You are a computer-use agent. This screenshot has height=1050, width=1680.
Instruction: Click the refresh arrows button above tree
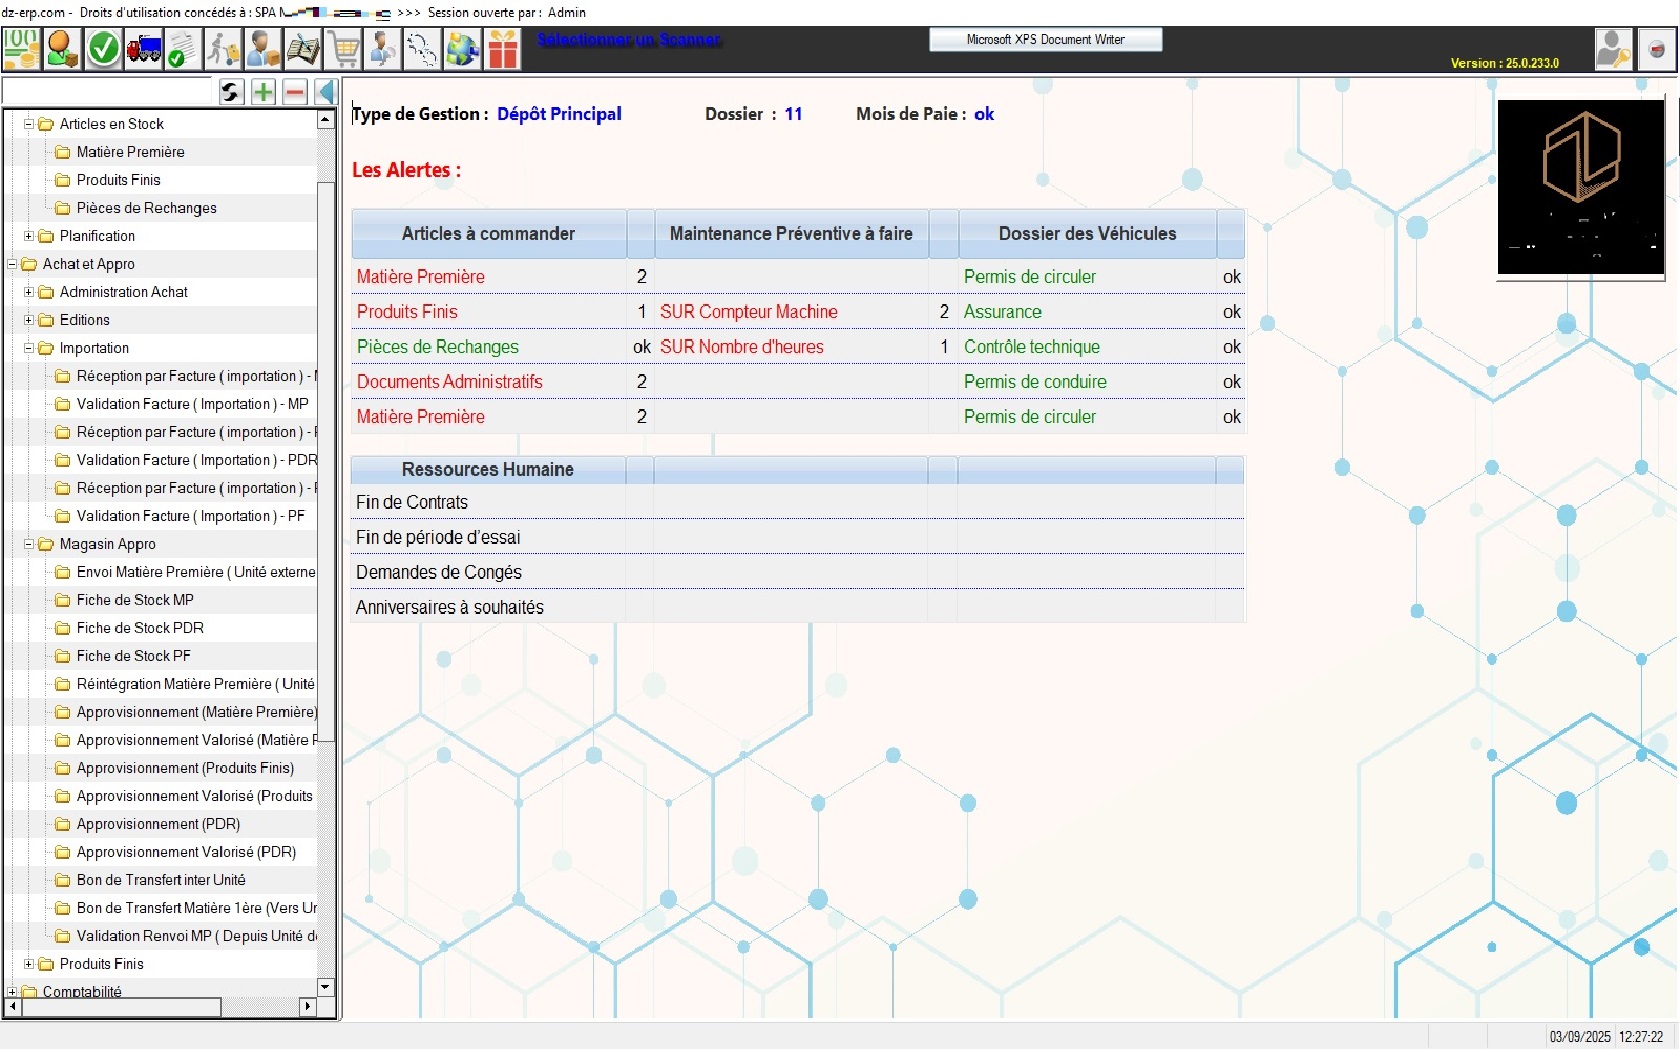(x=231, y=92)
